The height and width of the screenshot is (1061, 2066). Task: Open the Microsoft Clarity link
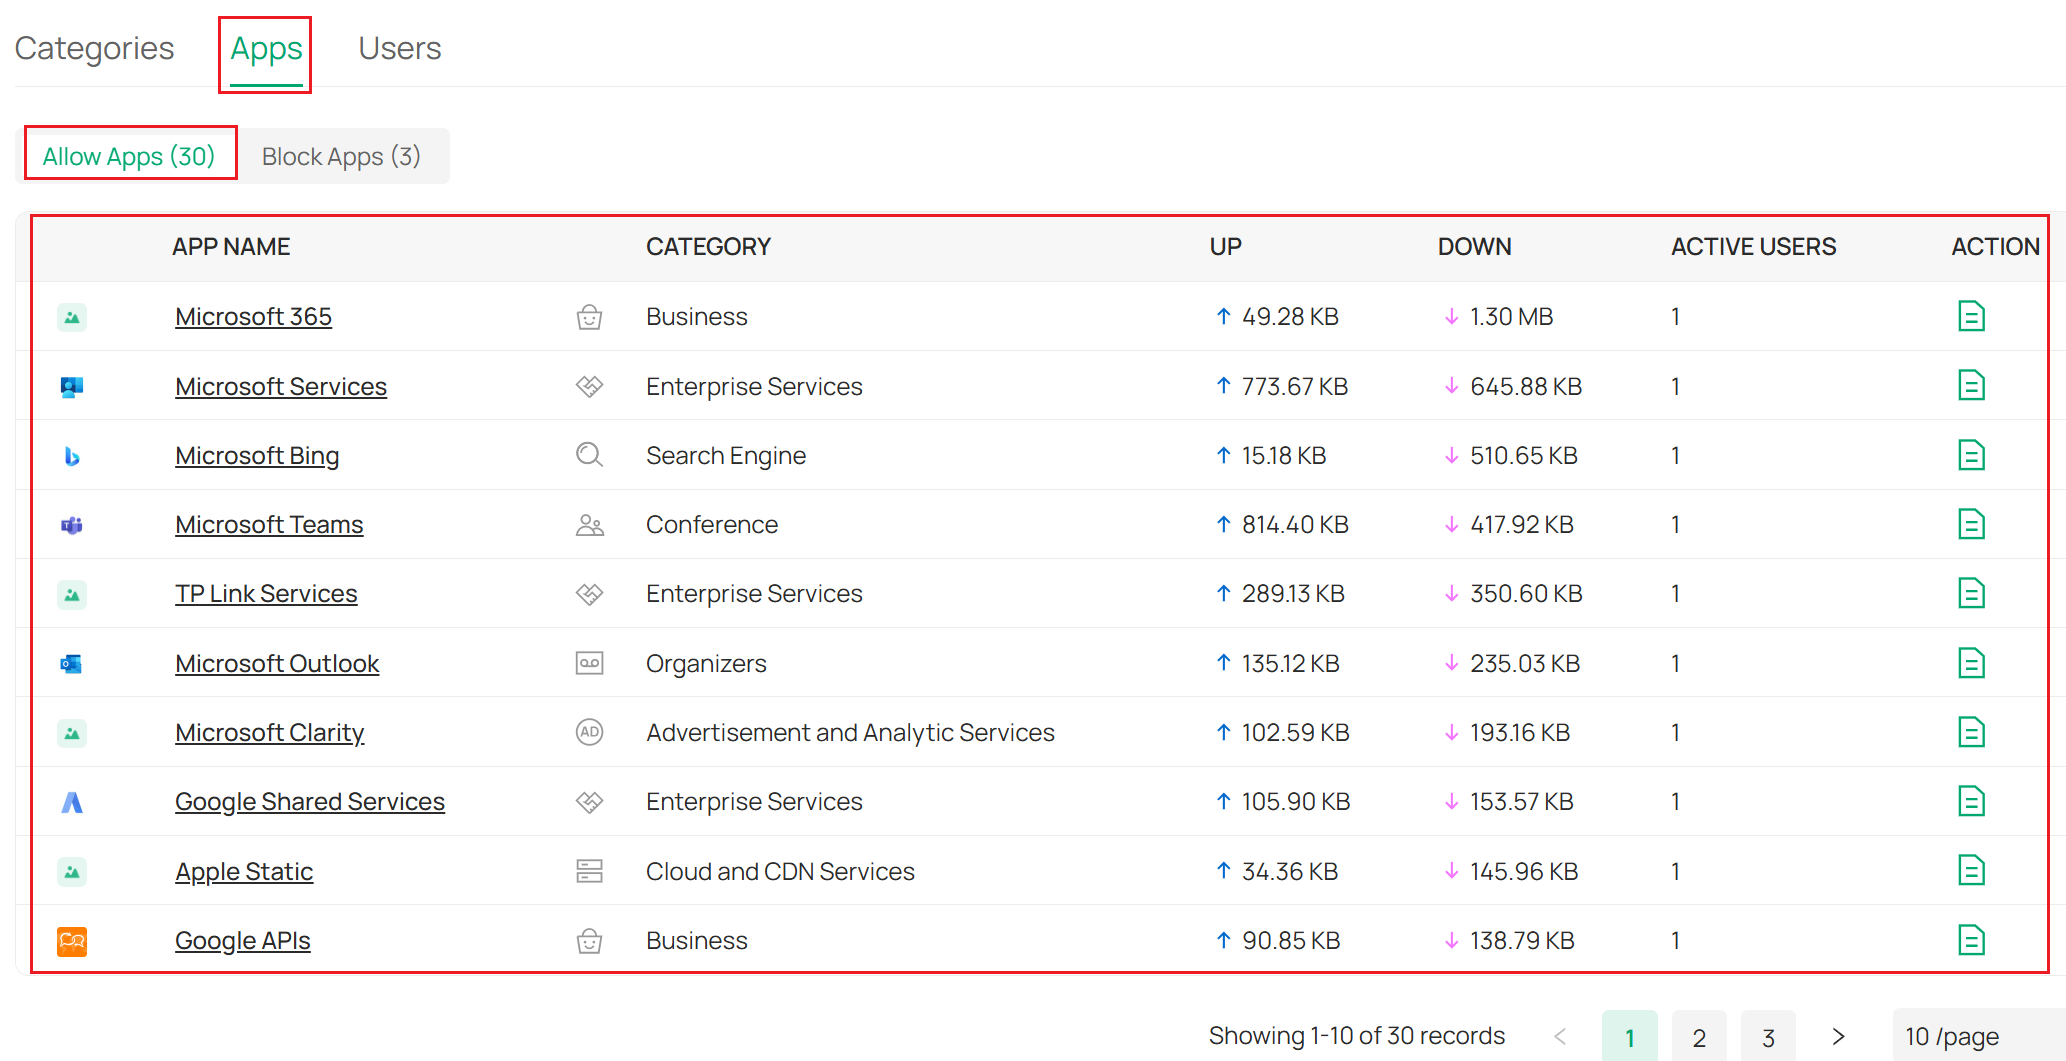[269, 732]
